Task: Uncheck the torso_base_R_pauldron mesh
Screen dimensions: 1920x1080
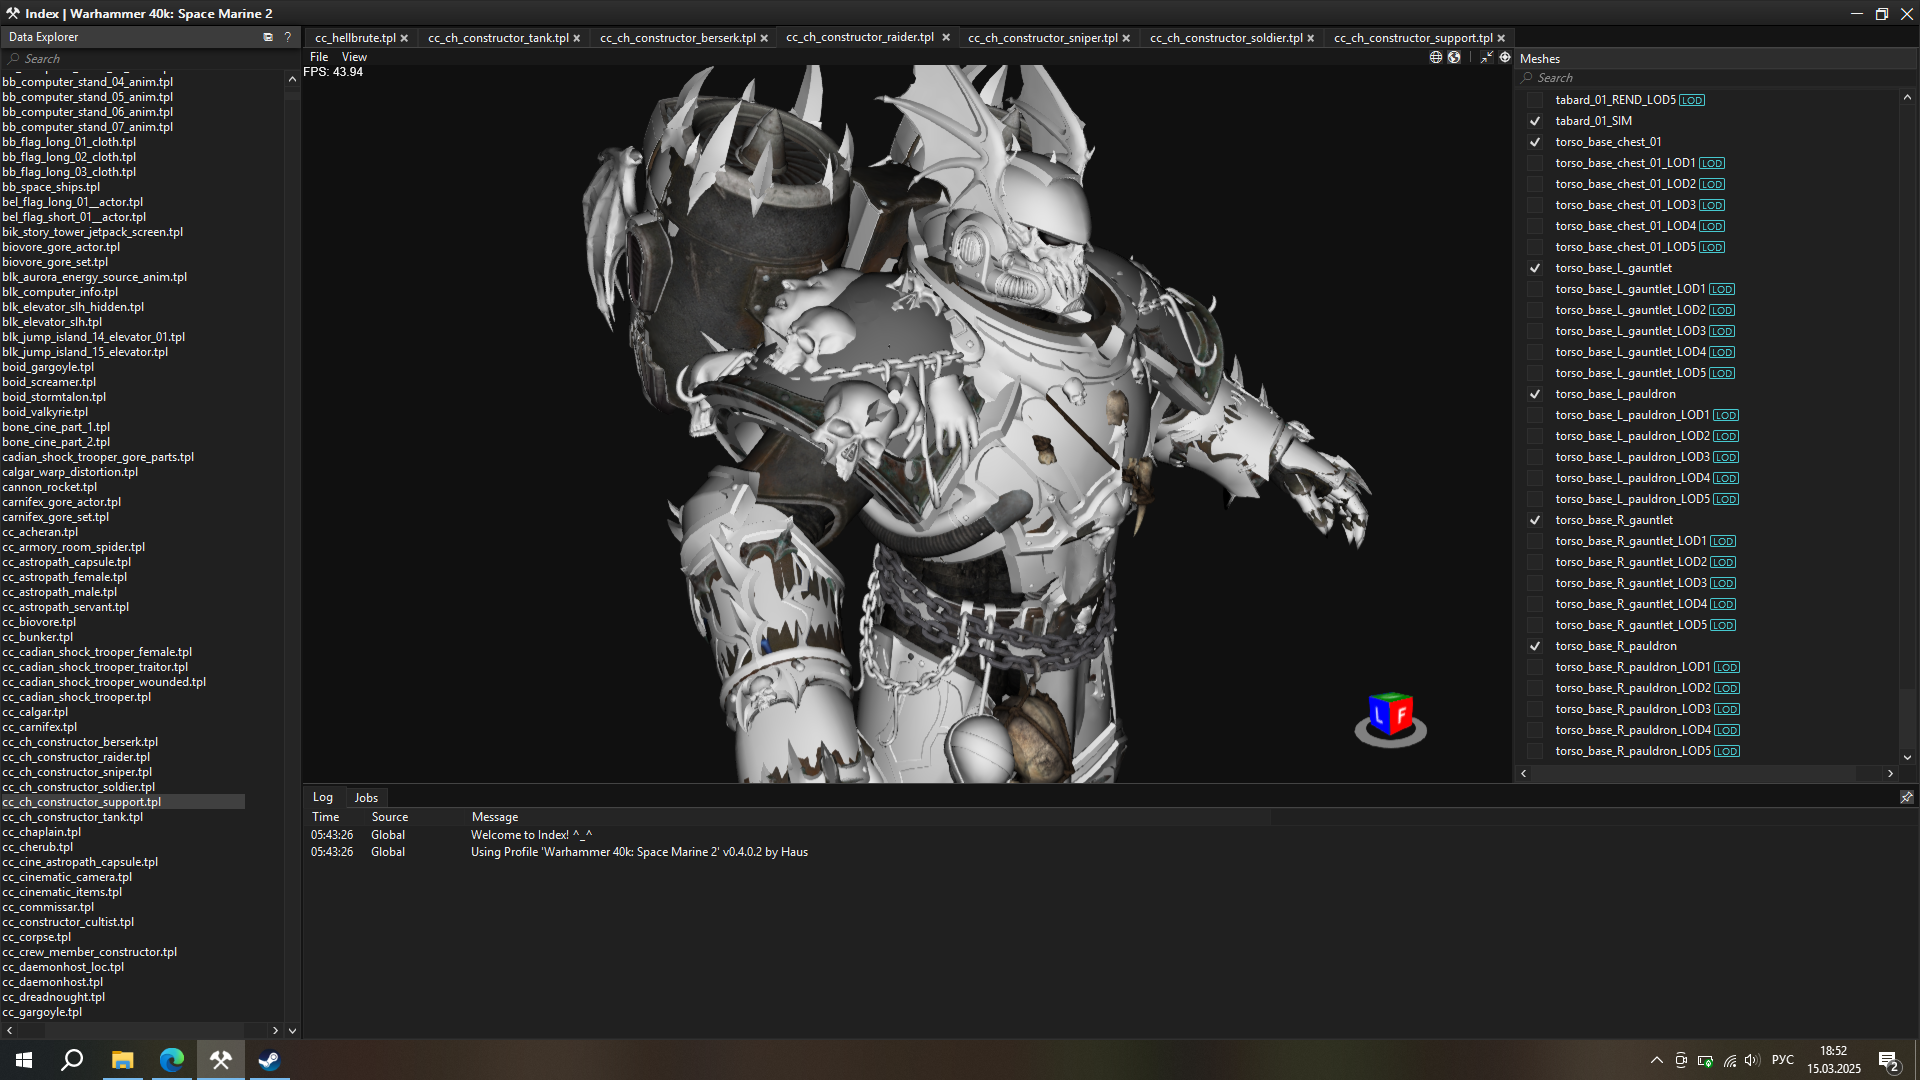Action: 1534,646
